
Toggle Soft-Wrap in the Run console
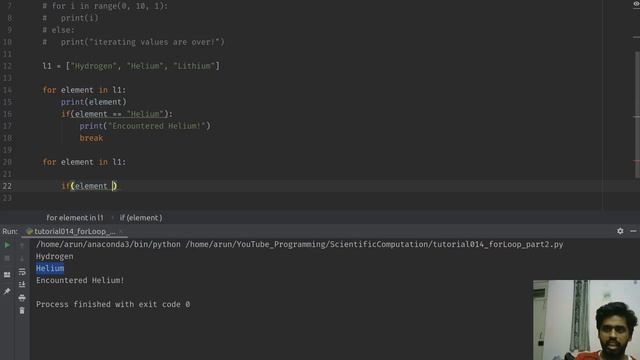(22, 272)
